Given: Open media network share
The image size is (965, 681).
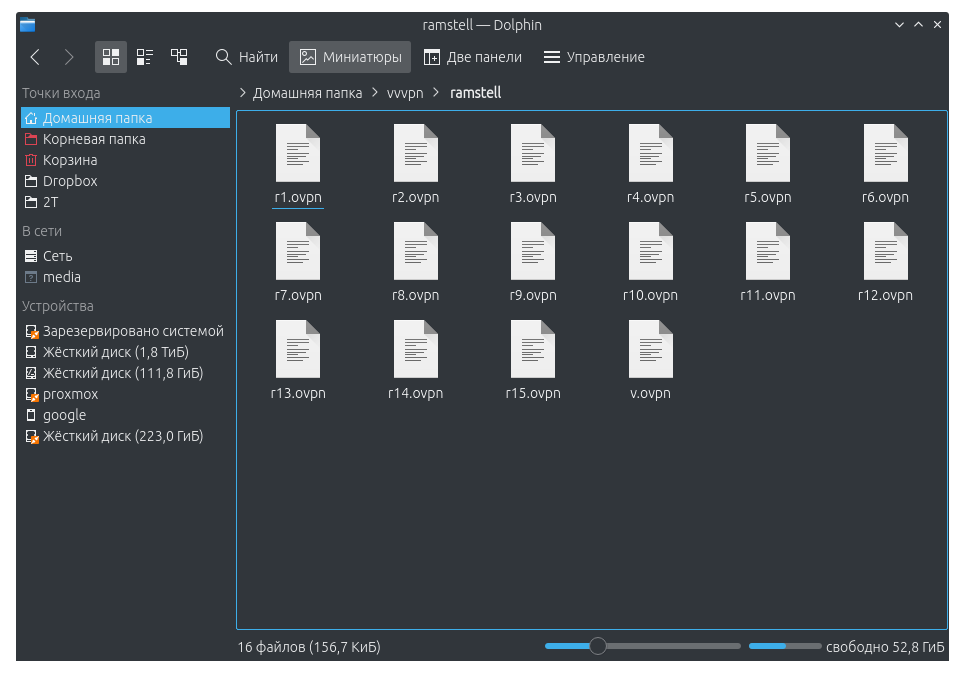Looking at the screenshot, I should [126, 277].
